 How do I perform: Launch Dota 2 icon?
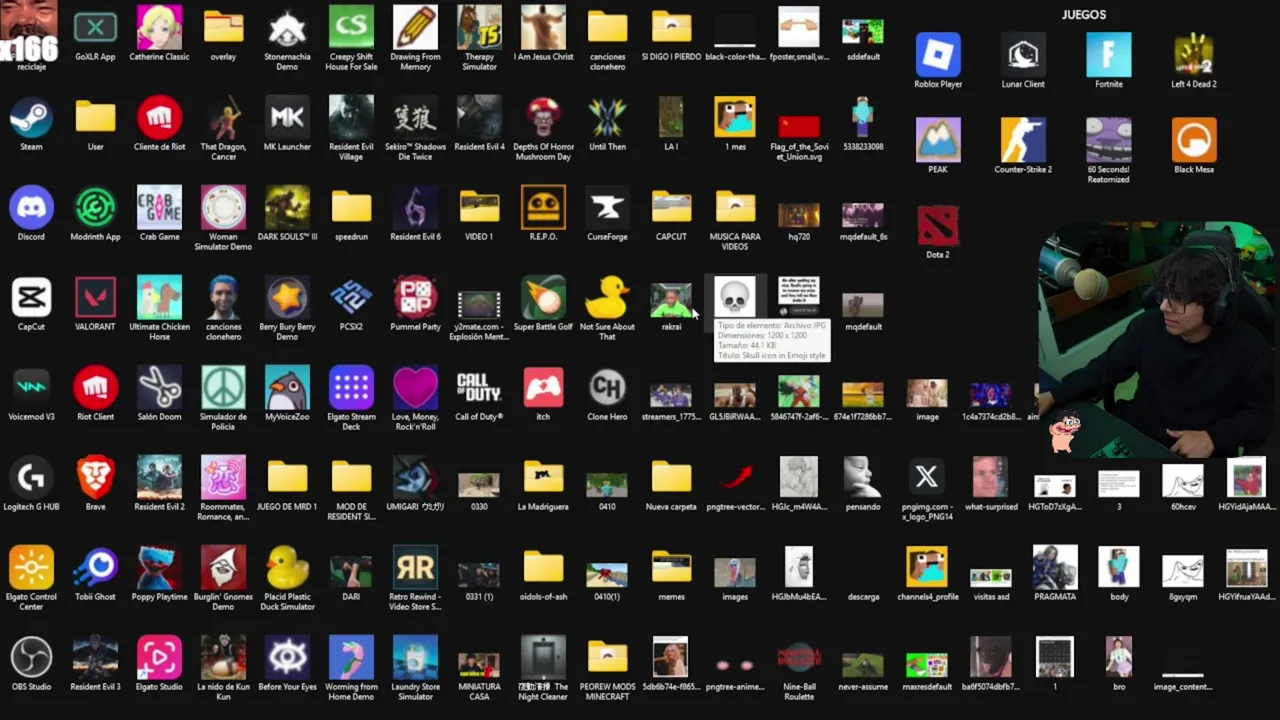point(938,225)
